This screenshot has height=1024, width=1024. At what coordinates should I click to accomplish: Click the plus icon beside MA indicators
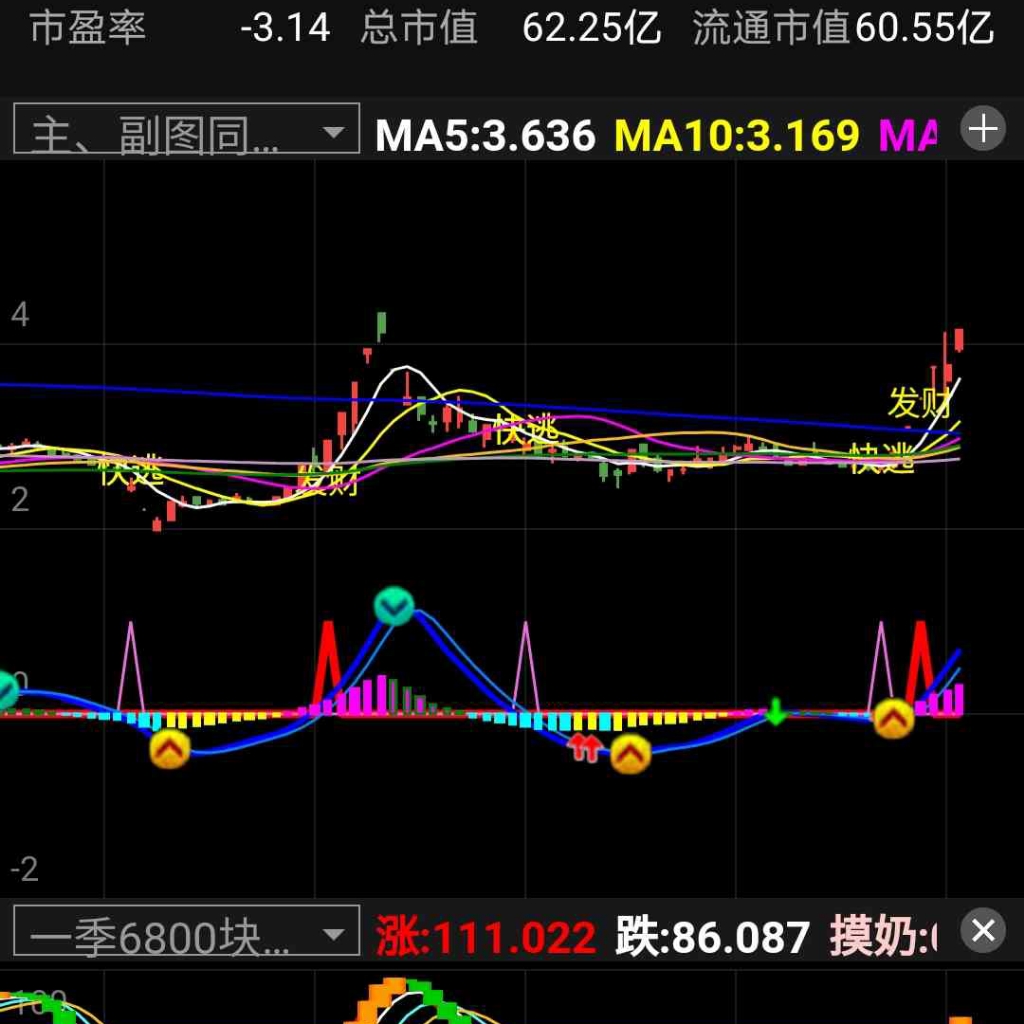pos(983,129)
